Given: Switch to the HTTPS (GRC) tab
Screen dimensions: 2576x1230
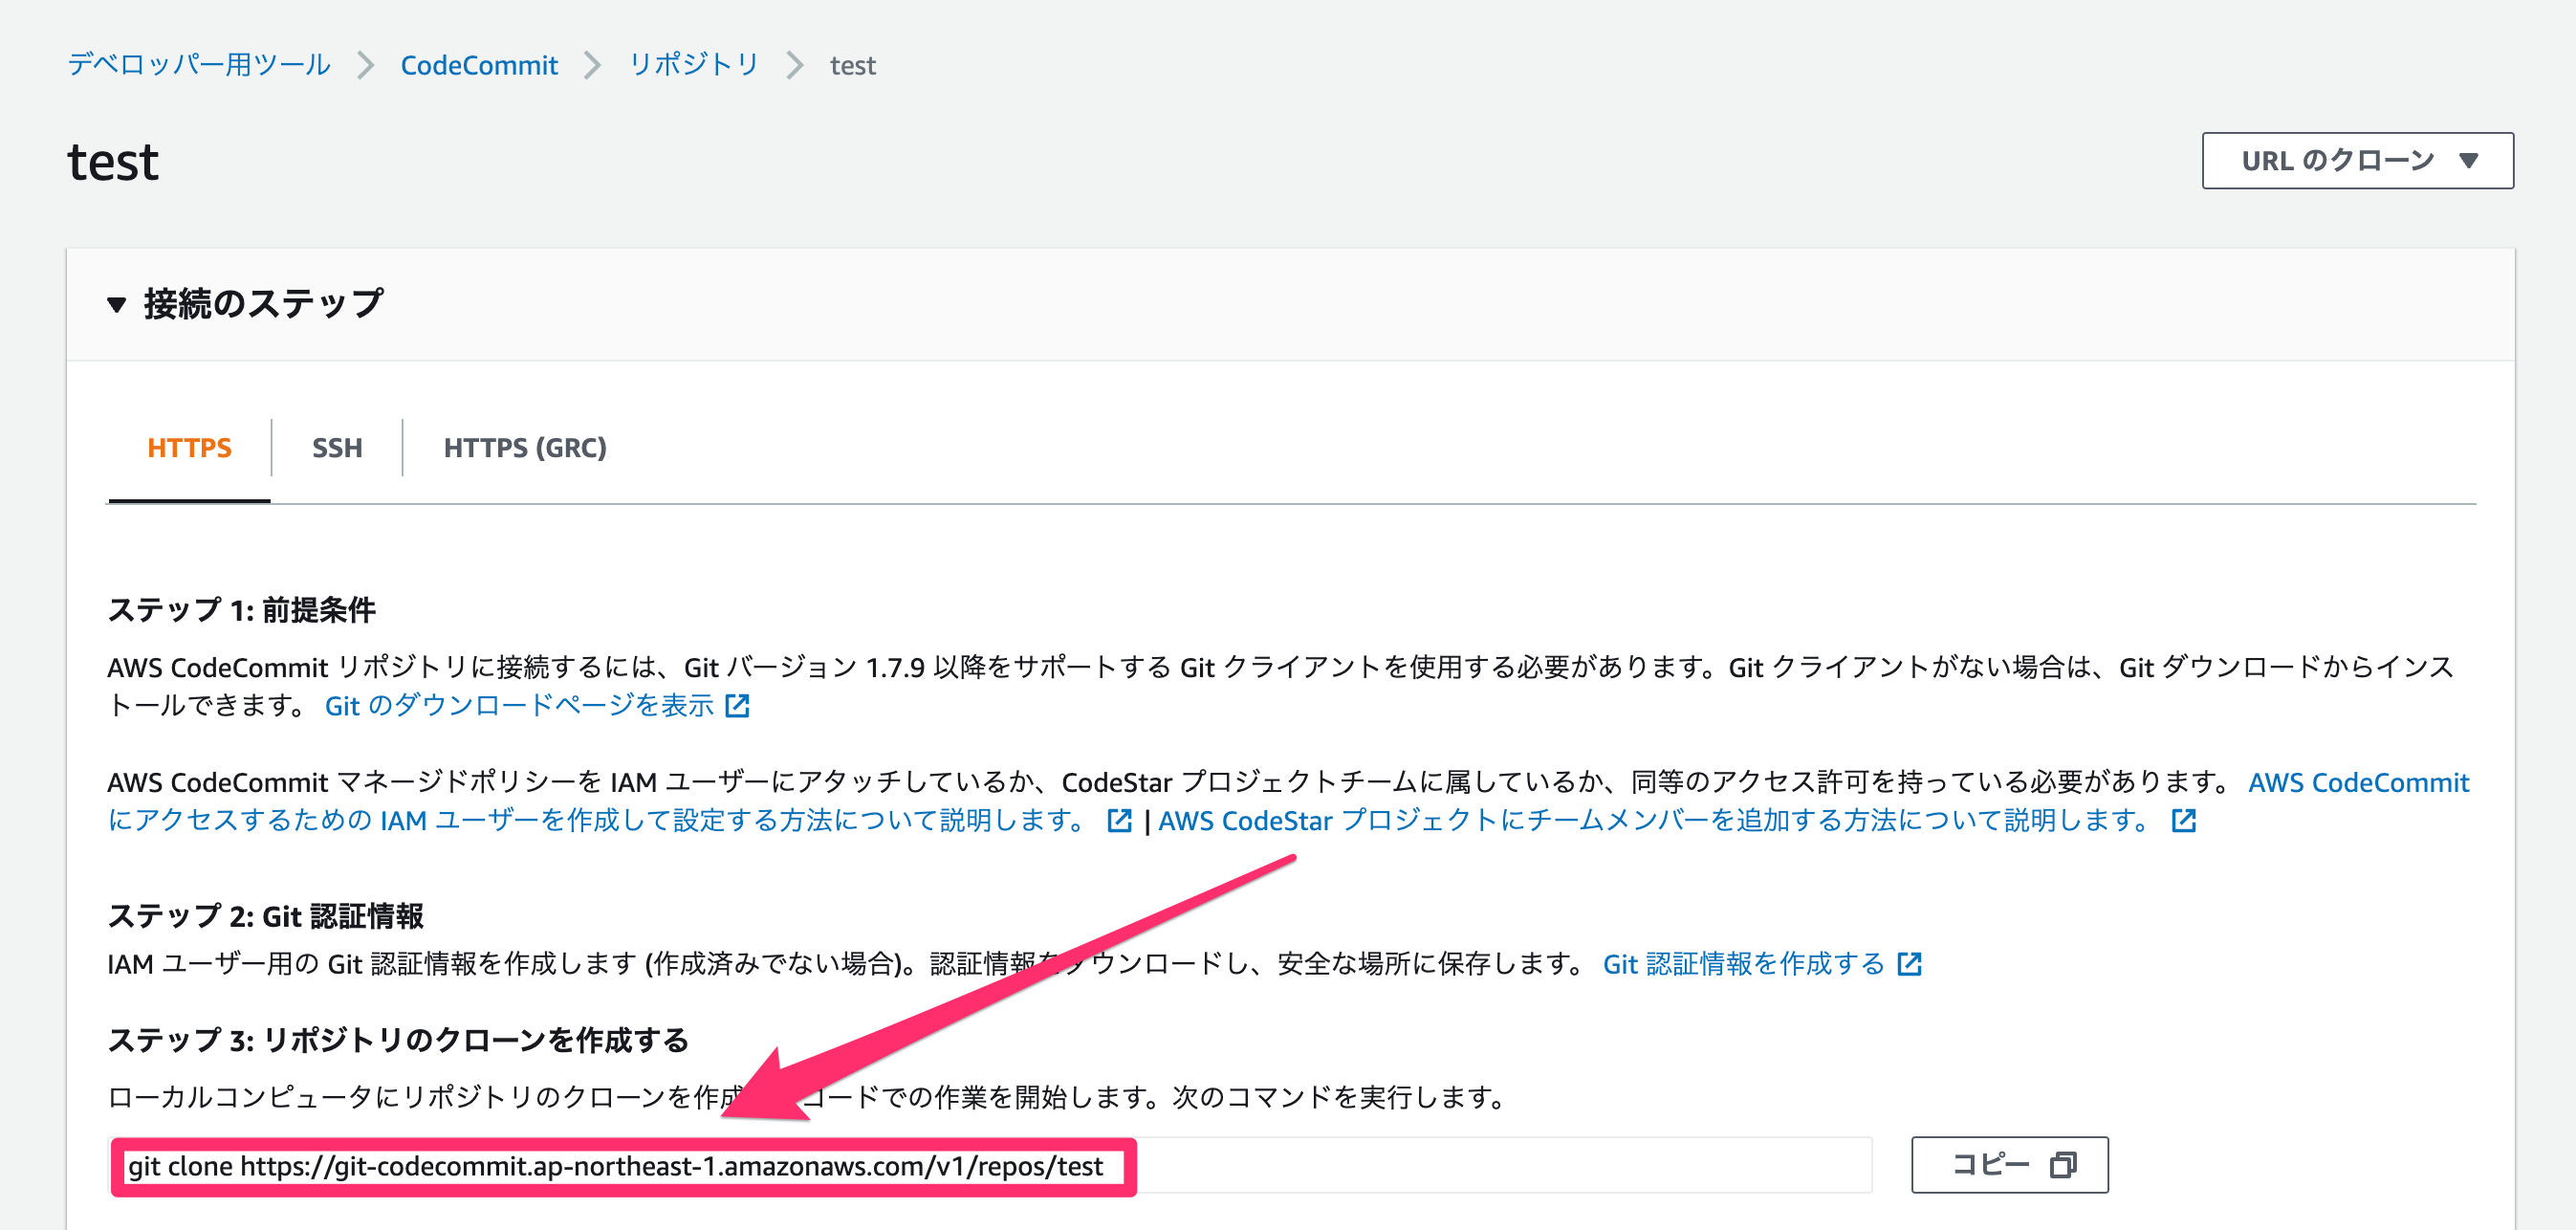Looking at the screenshot, I should click(525, 448).
